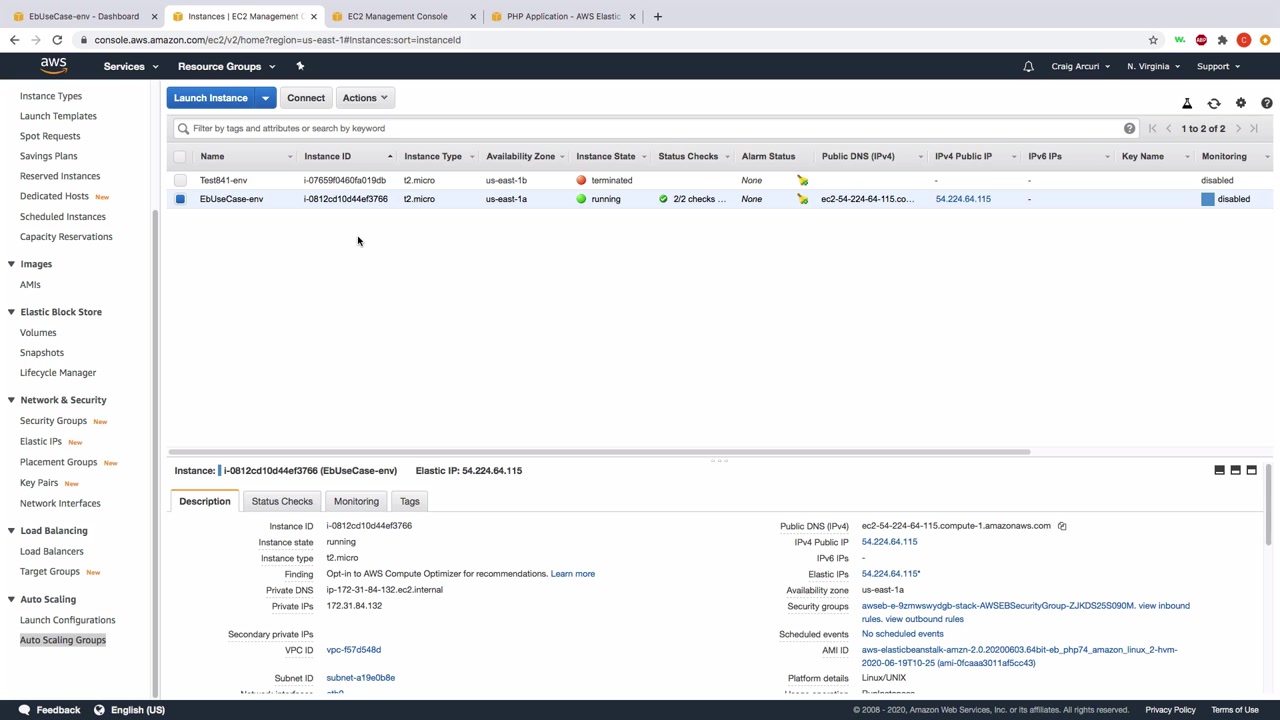The width and height of the screenshot is (1280, 720).
Task: Switch to the Status Checks tab
Action: tap(282, 501)
